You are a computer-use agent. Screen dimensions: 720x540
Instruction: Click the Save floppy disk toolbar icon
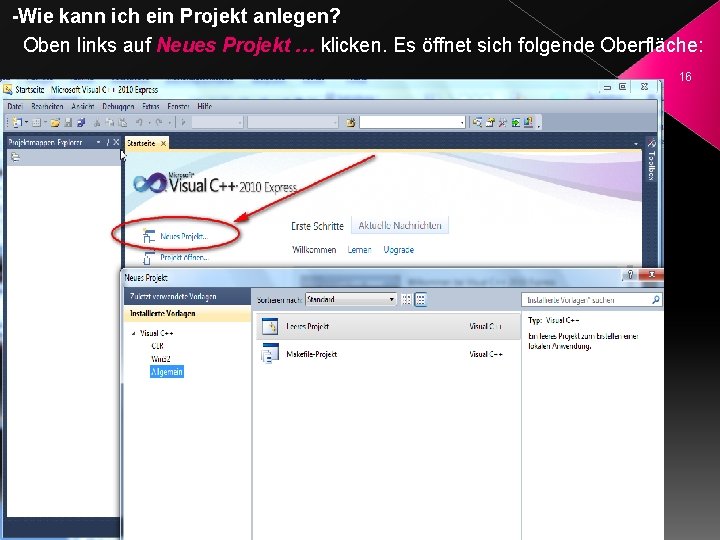[68, 122]
